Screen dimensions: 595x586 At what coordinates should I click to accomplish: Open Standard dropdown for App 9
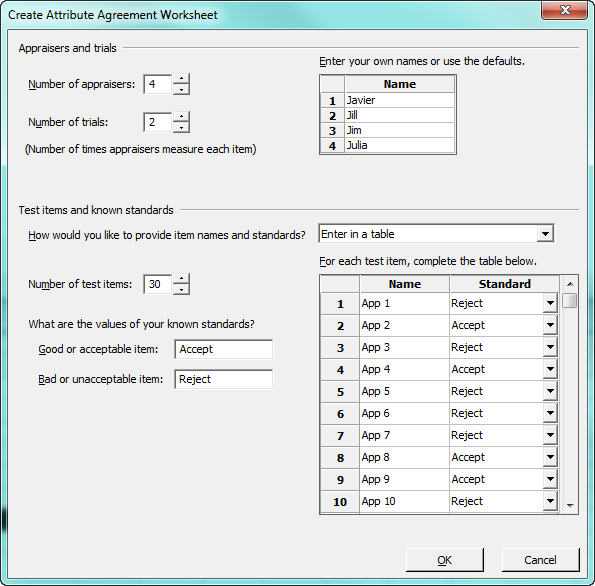click(550, 479)
